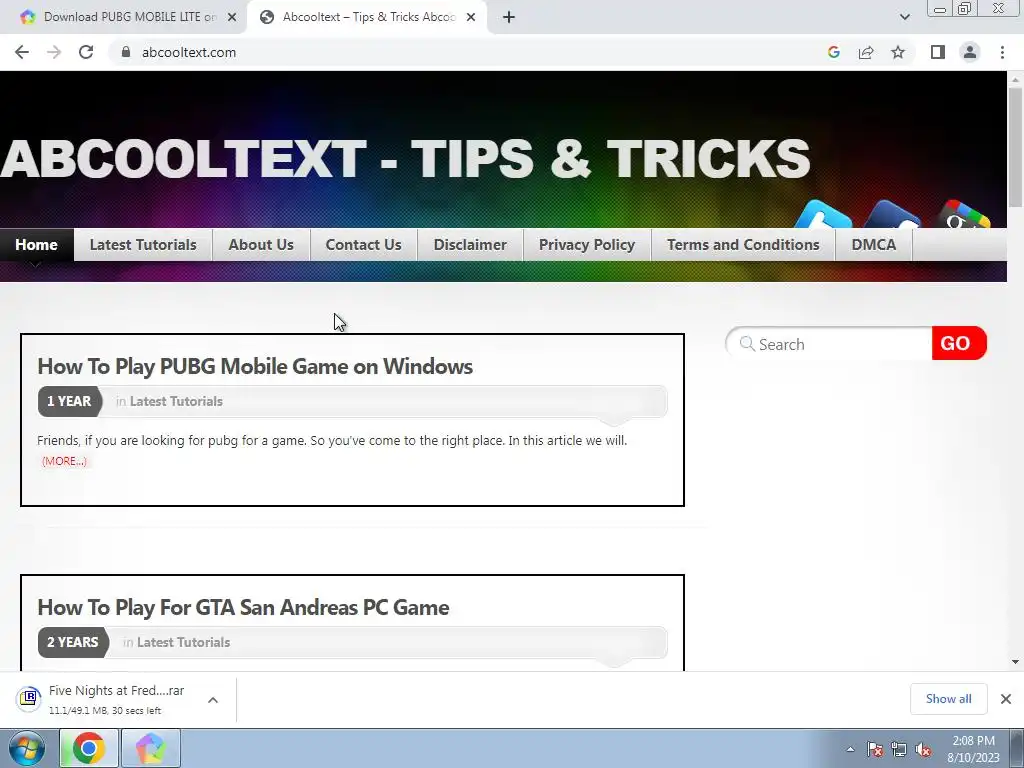Open the DMCA page
Screen dimensions: 1024x768
[x=874, y=245]
